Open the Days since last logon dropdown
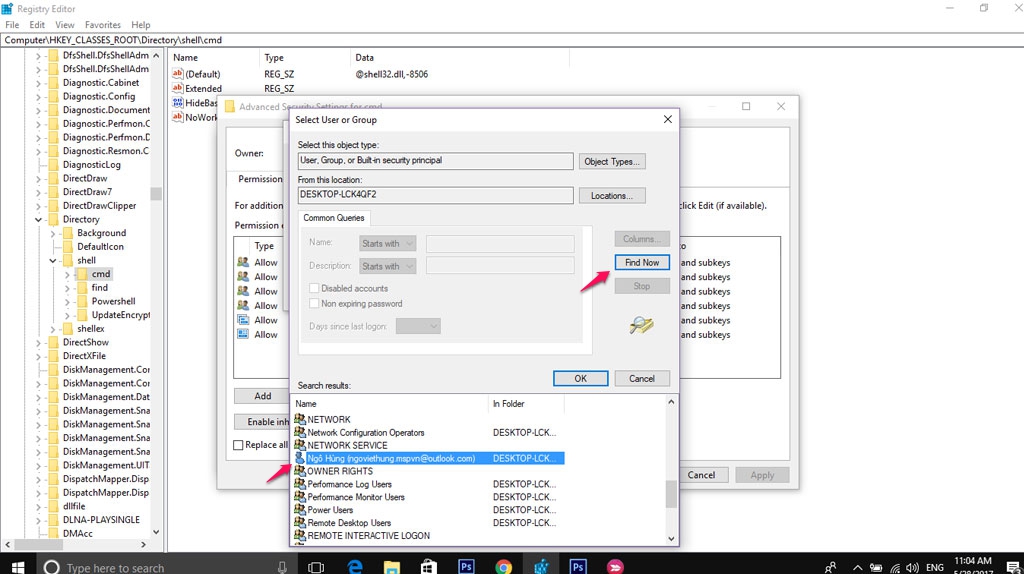This screenshot has height=574, width=1024. [x=418, y=326]
